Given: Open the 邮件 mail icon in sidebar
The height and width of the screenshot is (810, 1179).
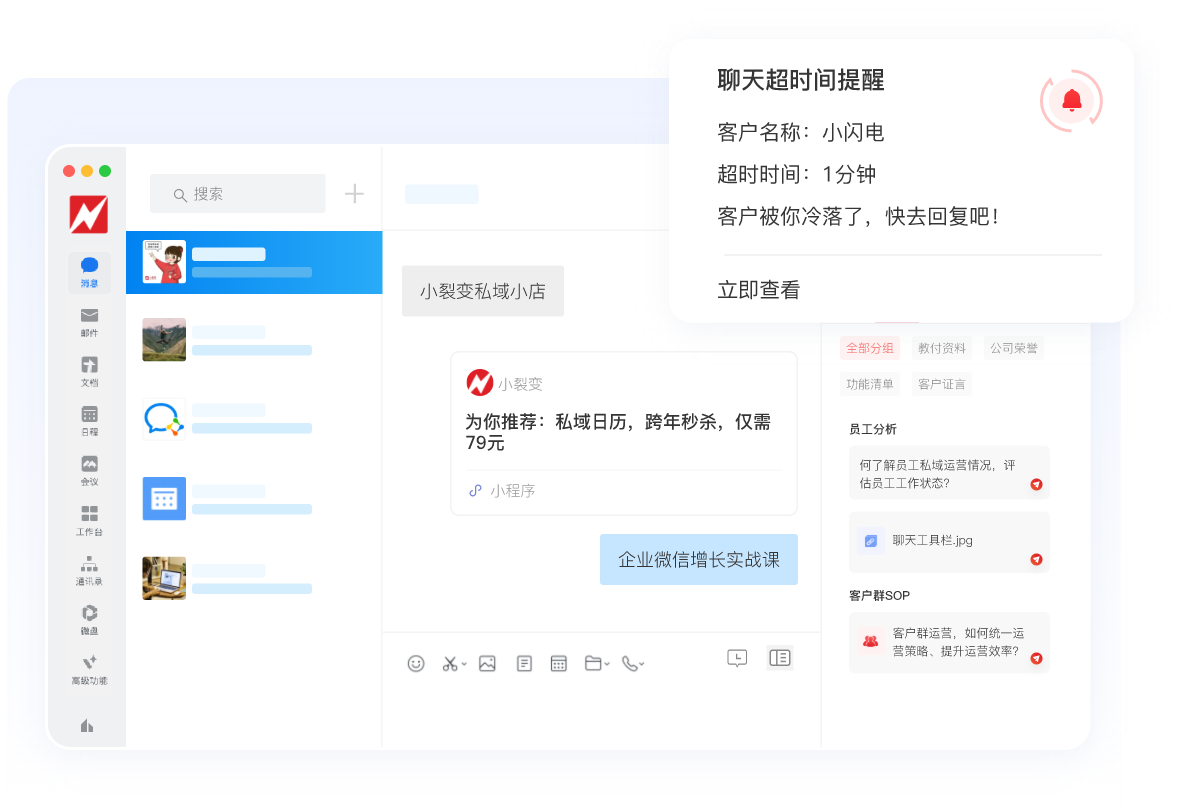Looking at the screenshot, I should (x=89, y=321).
